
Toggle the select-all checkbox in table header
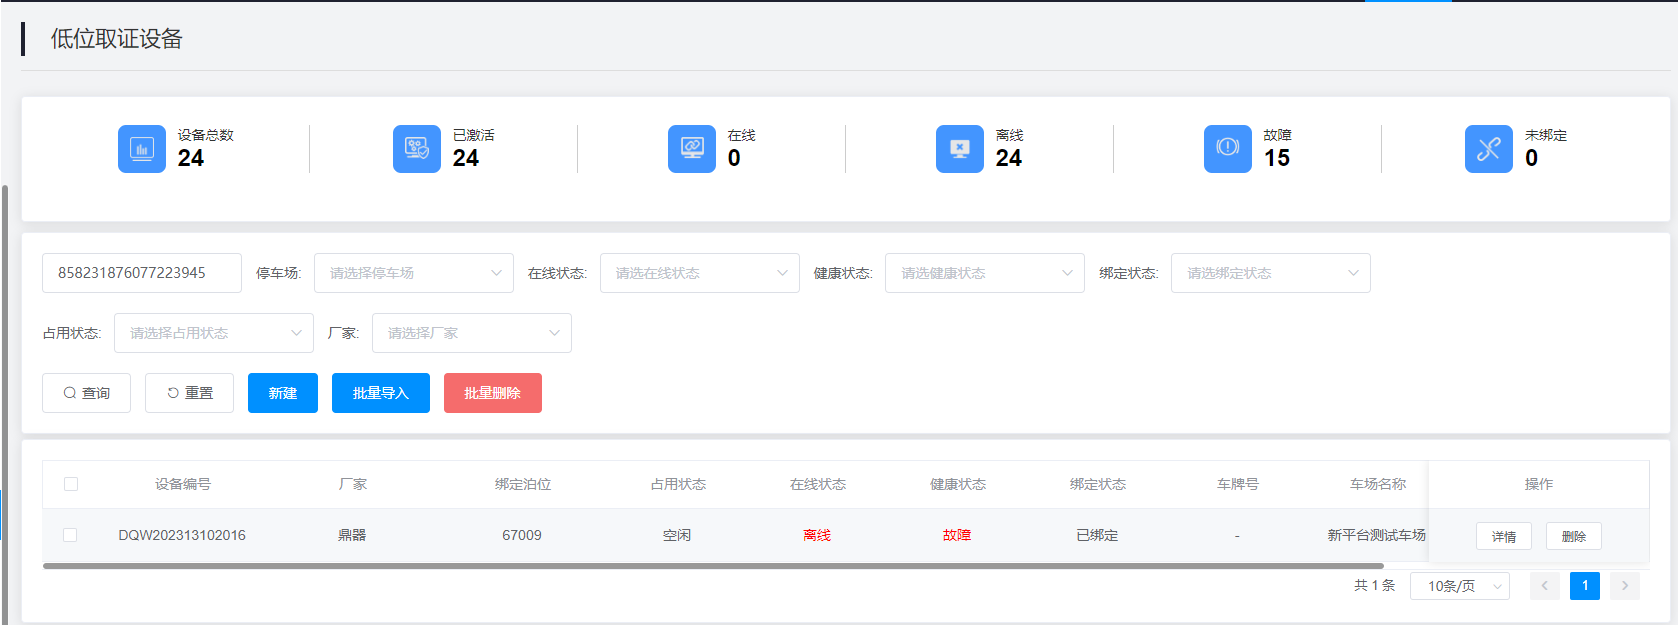(x=71, y=484)
